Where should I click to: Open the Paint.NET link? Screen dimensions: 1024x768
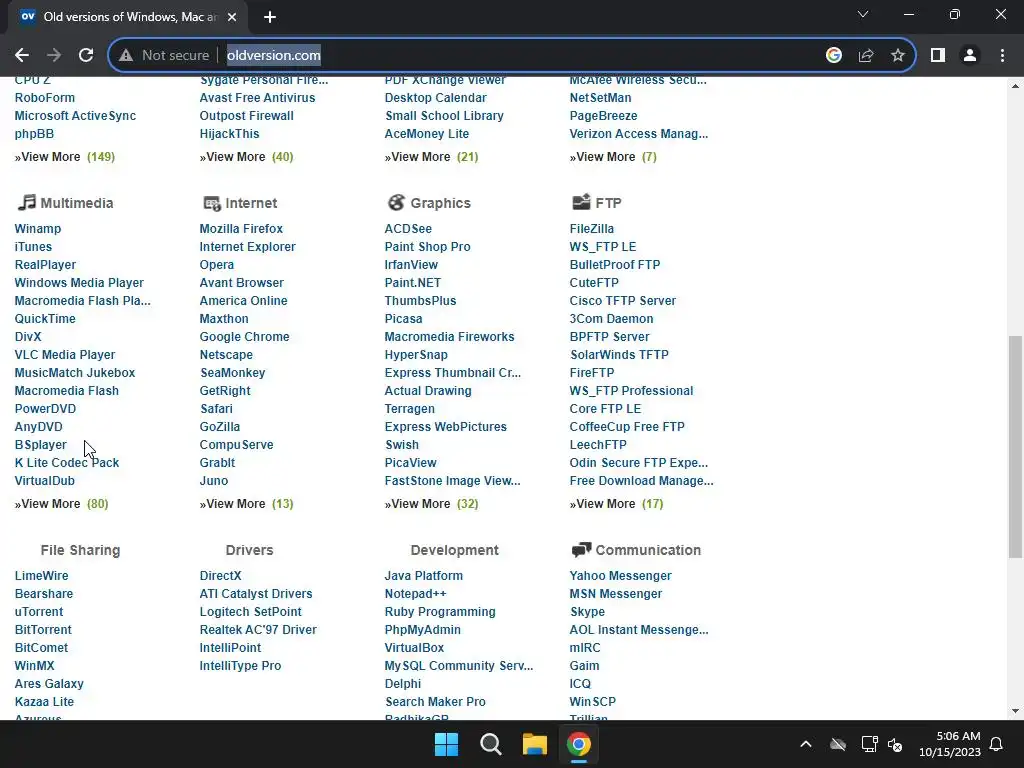point(413,283)
